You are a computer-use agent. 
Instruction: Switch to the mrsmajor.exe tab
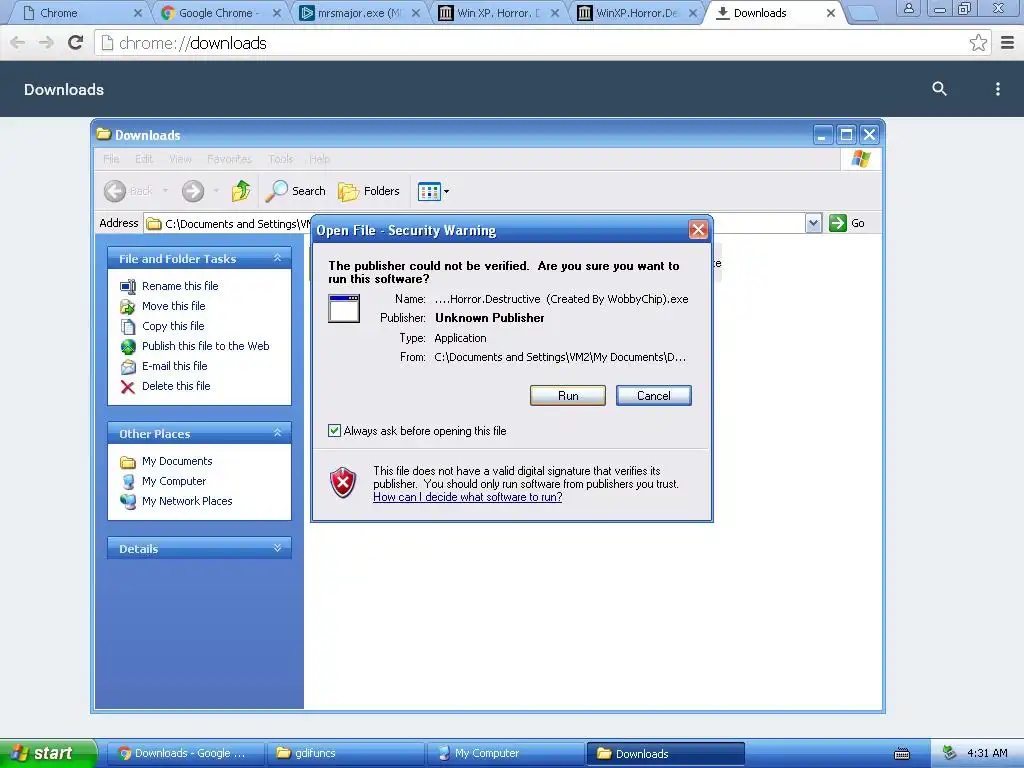pyautogui.click(x=357, y=12)
